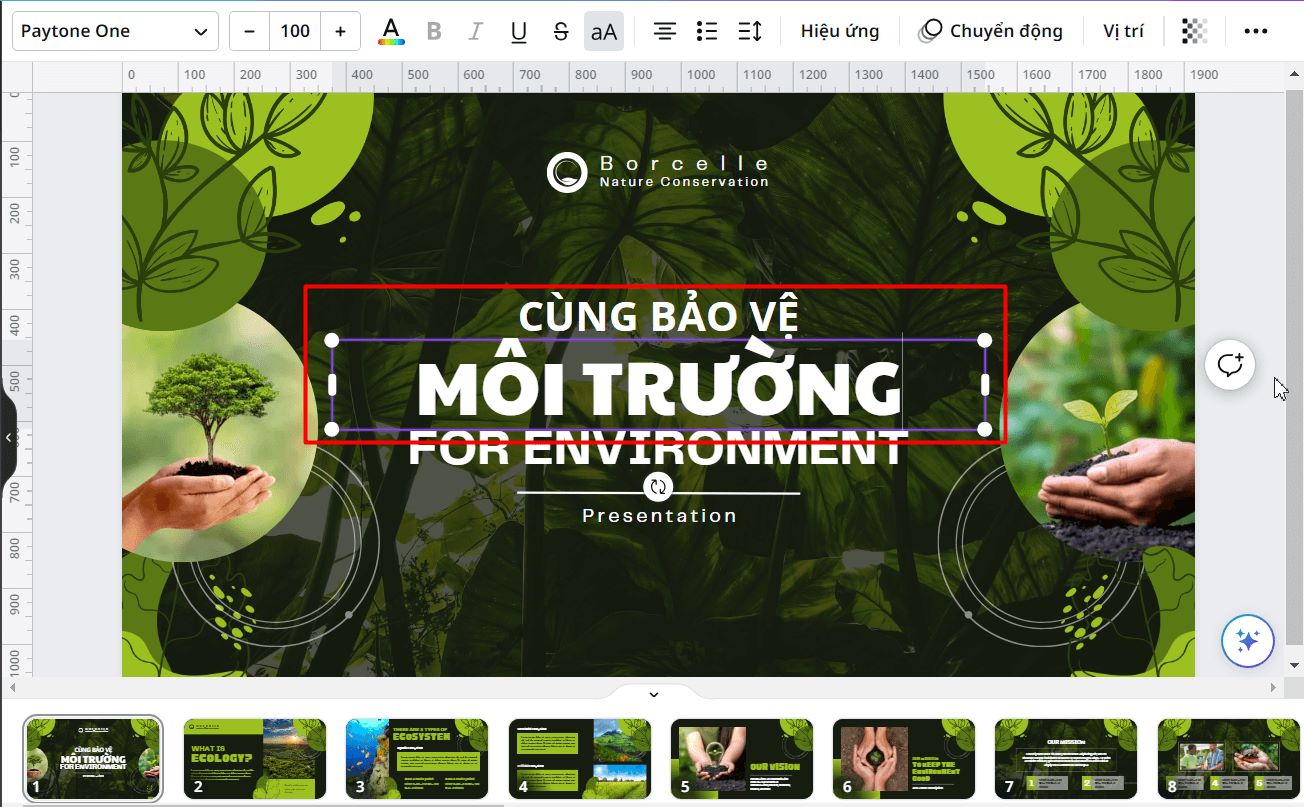
Task: Open the Hiệu ứng effects menu
Action: pos(840,30)
